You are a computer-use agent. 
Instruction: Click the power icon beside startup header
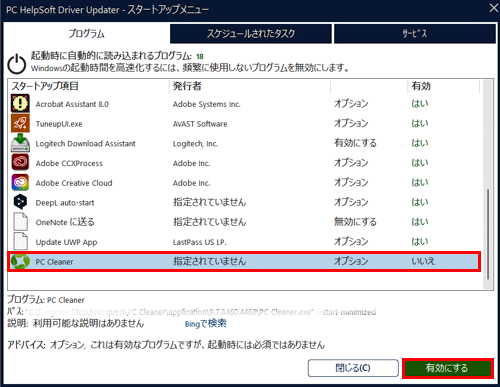pyautogui.click(x=17, y=64)
